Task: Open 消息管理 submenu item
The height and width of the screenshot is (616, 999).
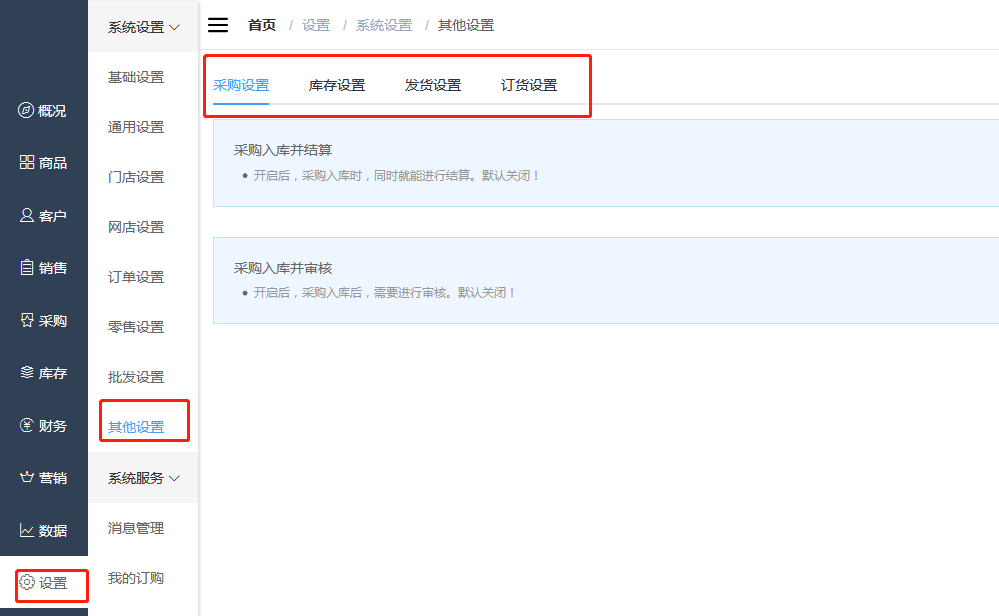Action: coord(136,528)
